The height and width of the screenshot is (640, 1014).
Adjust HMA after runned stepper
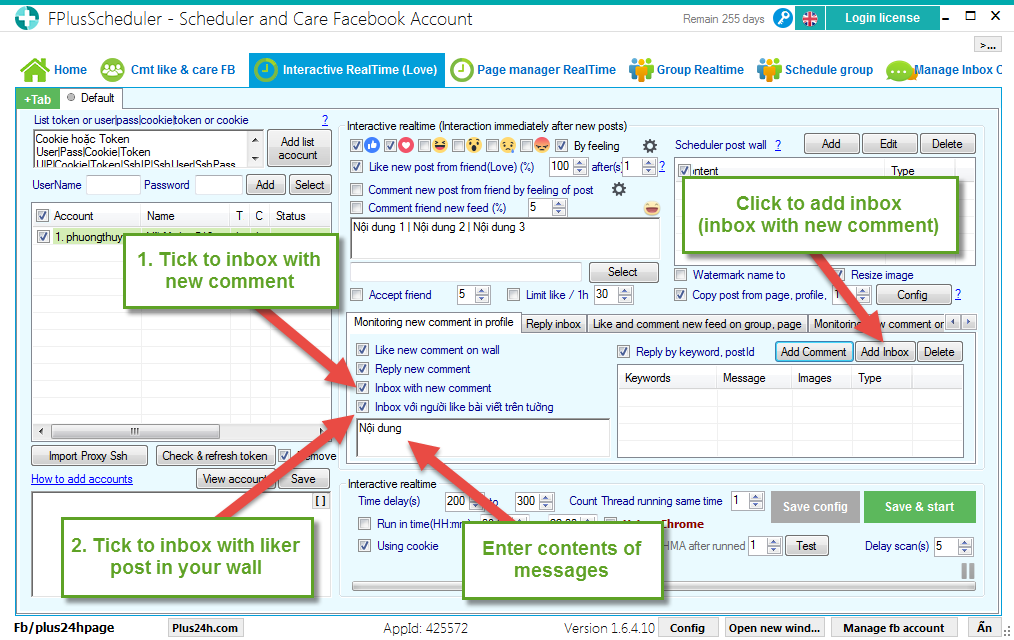coord(774,546)
